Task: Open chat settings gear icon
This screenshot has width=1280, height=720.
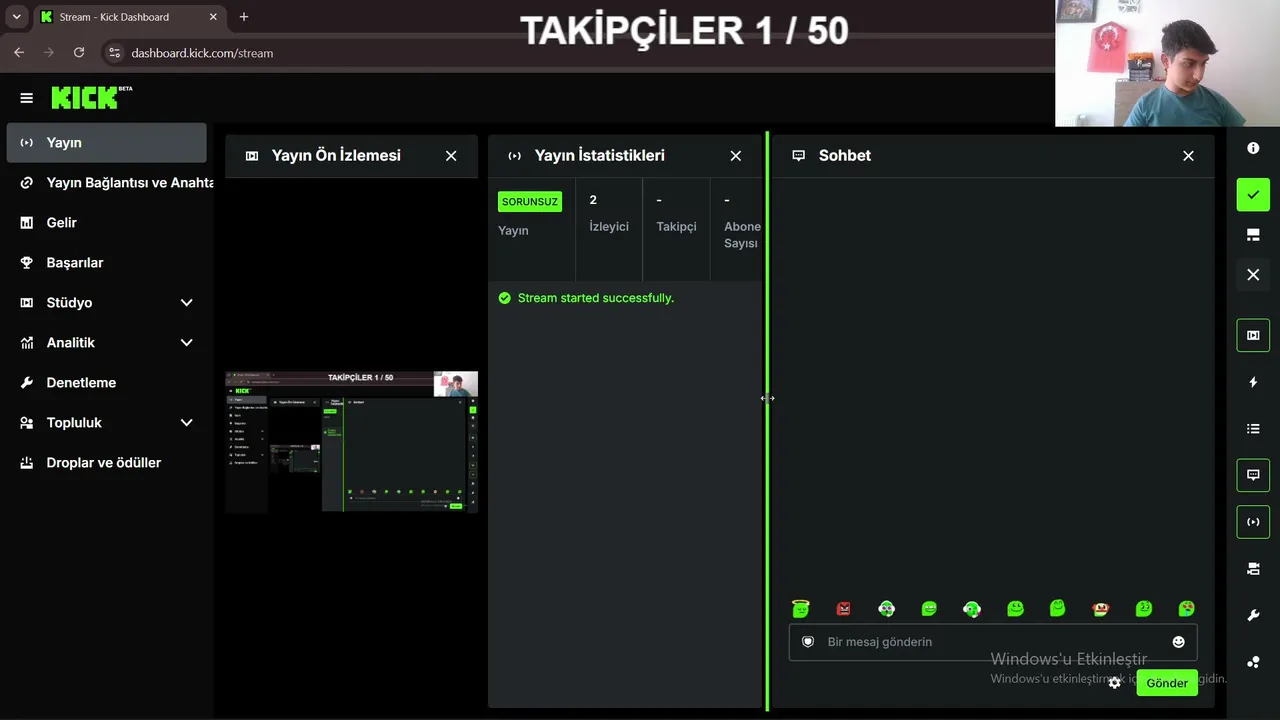Action: [1115, 683]
